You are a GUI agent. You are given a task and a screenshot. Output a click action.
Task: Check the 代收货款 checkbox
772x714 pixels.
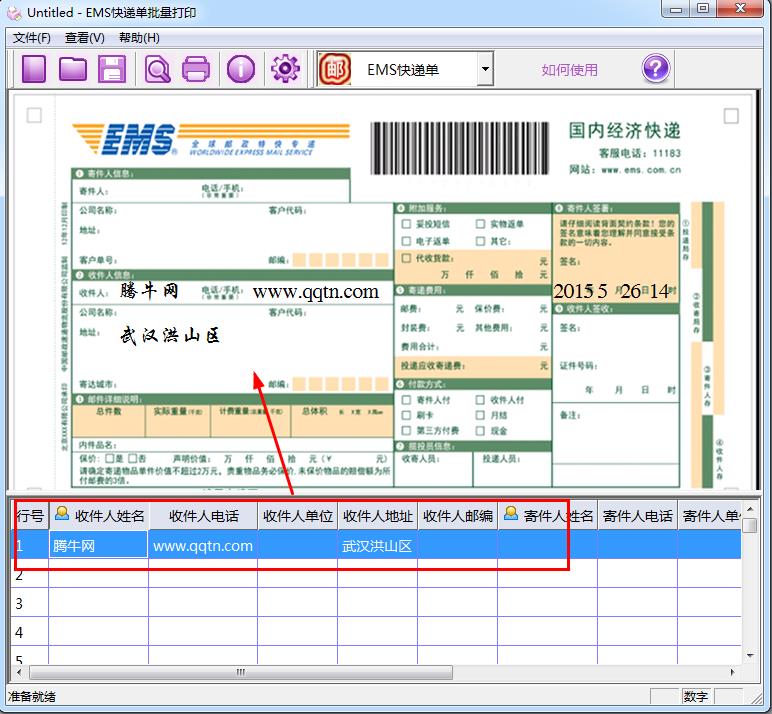point(407,258)
